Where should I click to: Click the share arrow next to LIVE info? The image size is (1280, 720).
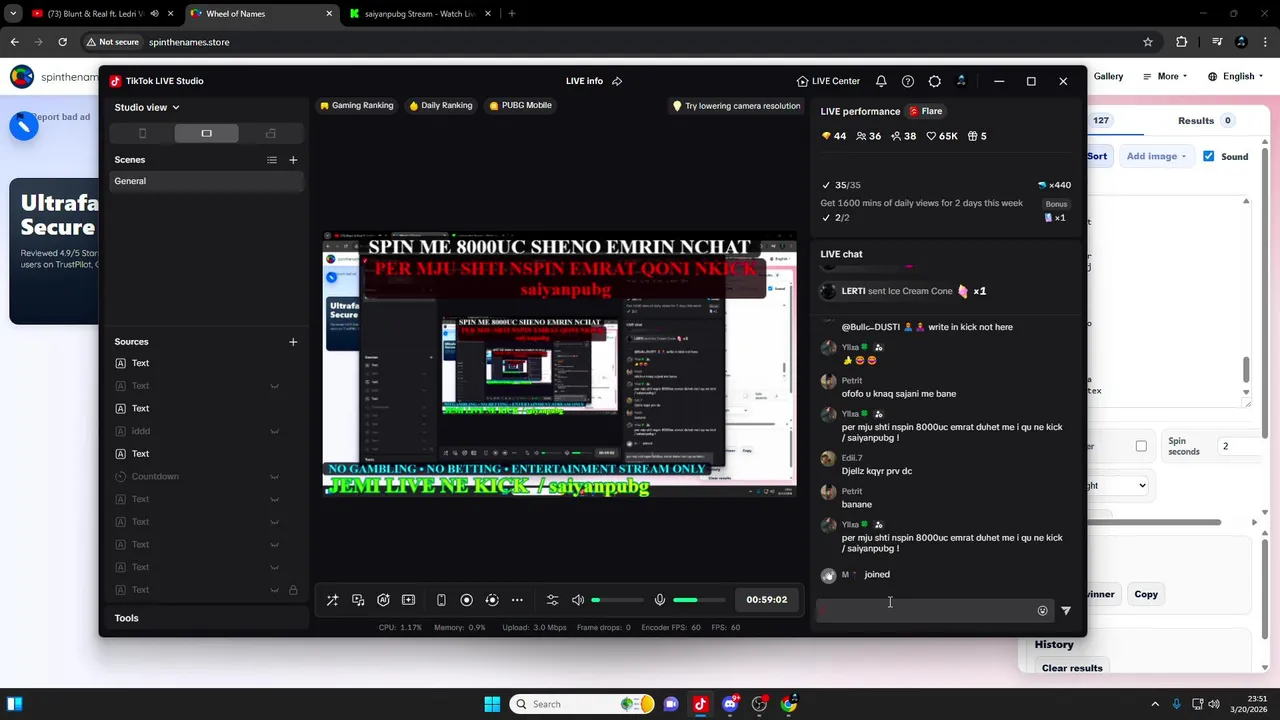pyautogui.click(x=617, y=81)
